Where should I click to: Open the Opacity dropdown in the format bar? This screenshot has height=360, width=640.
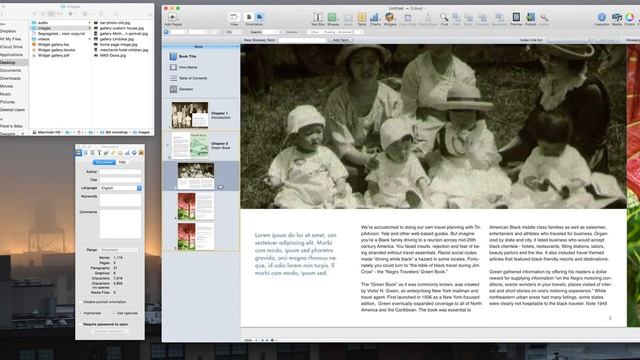[271, 32]
